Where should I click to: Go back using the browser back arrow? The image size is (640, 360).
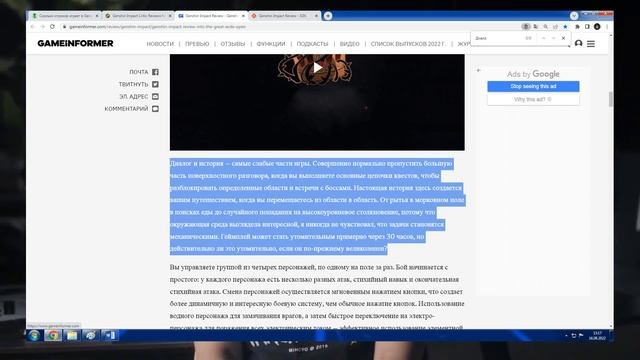point(33,27)
